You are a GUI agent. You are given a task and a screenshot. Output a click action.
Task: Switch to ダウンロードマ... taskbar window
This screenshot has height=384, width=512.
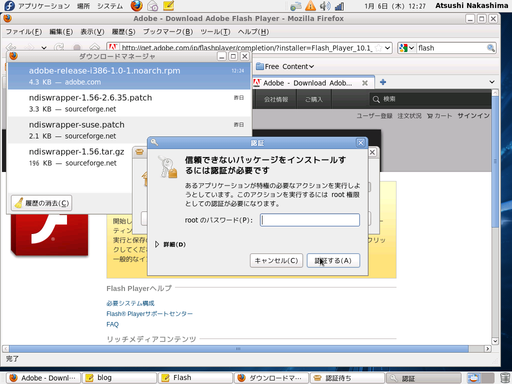[271, 378]
